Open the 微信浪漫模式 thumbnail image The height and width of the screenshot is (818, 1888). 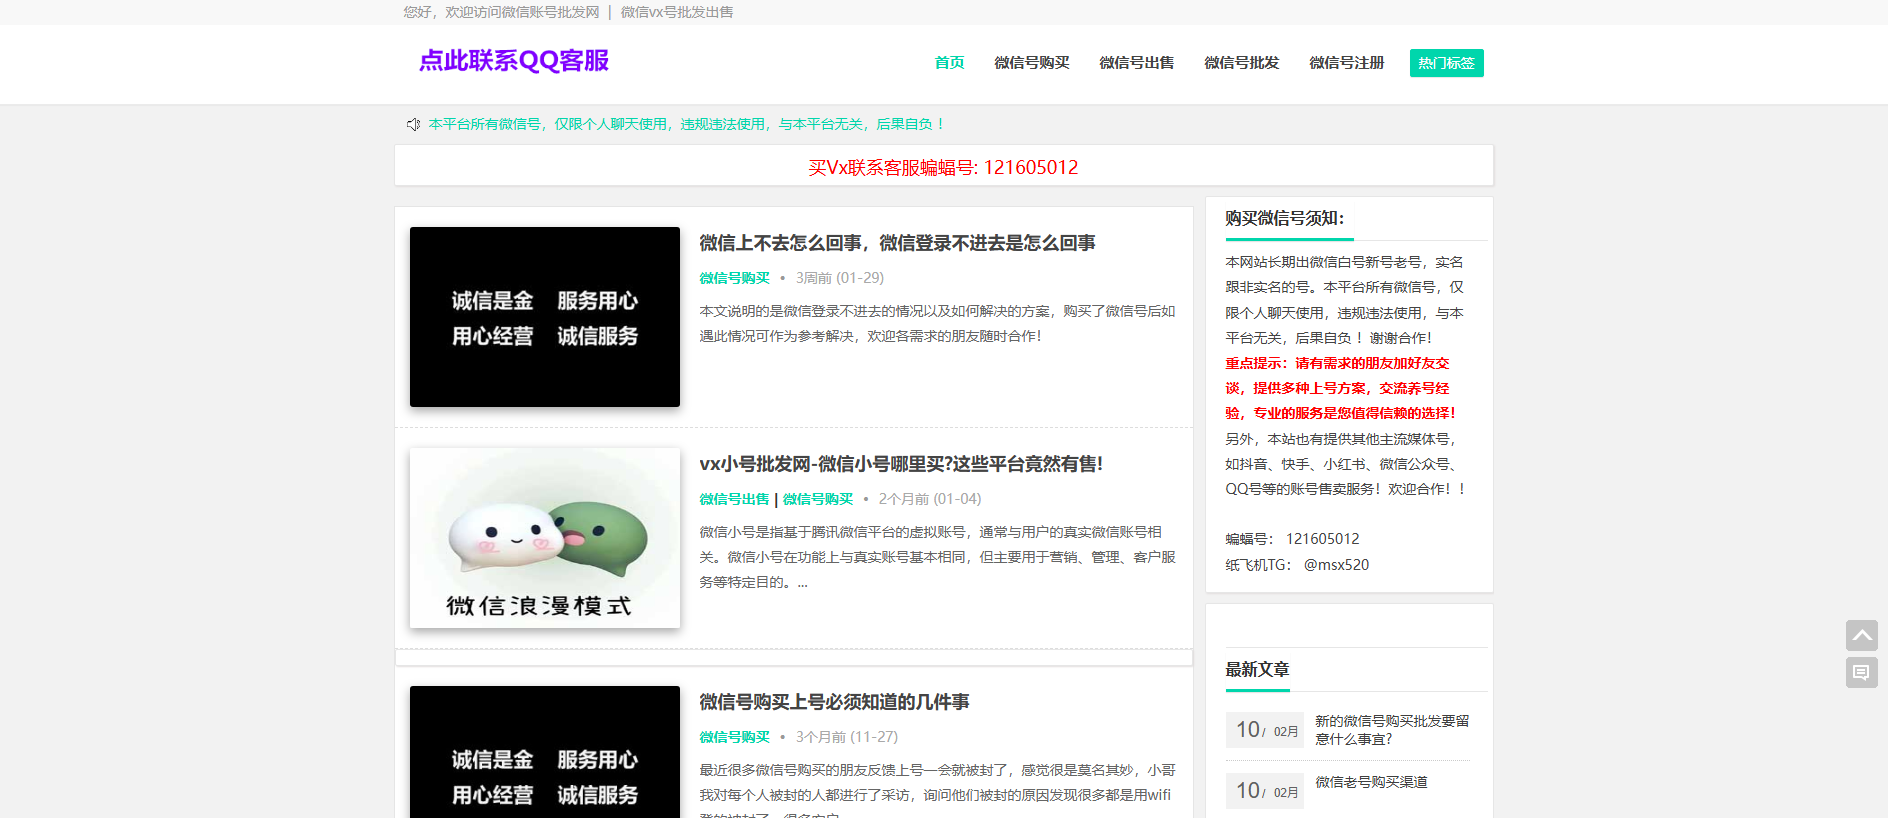545,538
